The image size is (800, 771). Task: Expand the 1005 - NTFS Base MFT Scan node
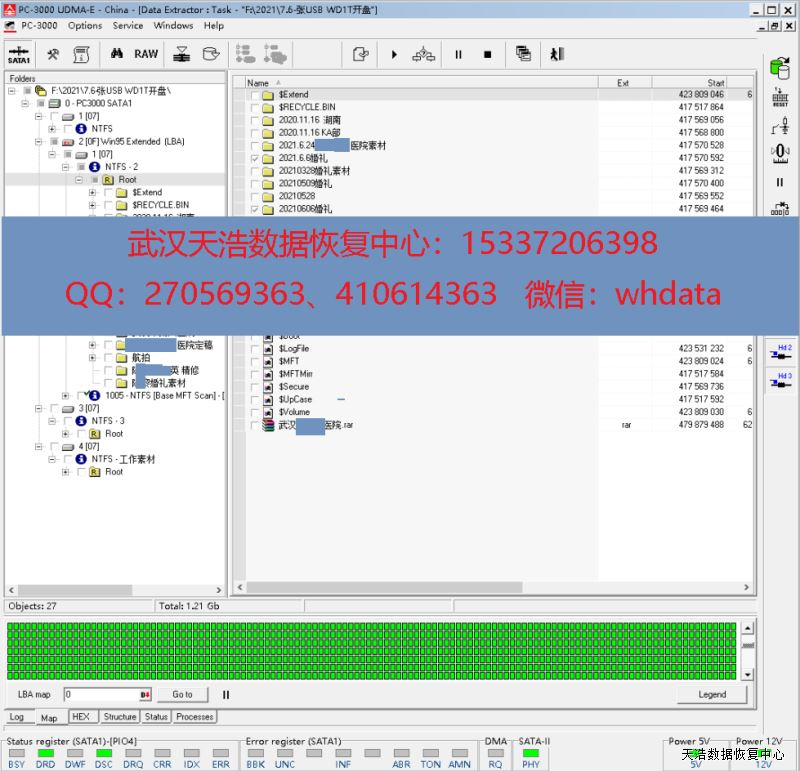(x=66, y=396)
